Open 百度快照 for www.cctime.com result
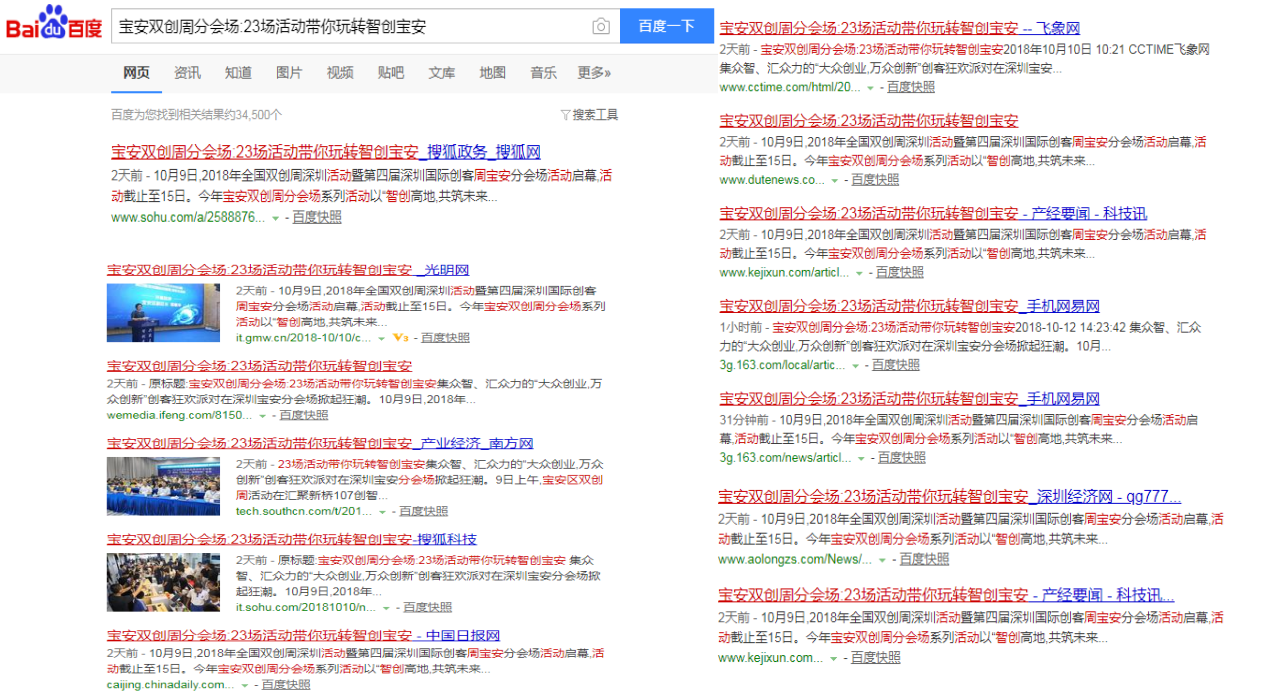The width and height of the screenshot is (1271, 697). 911,87
